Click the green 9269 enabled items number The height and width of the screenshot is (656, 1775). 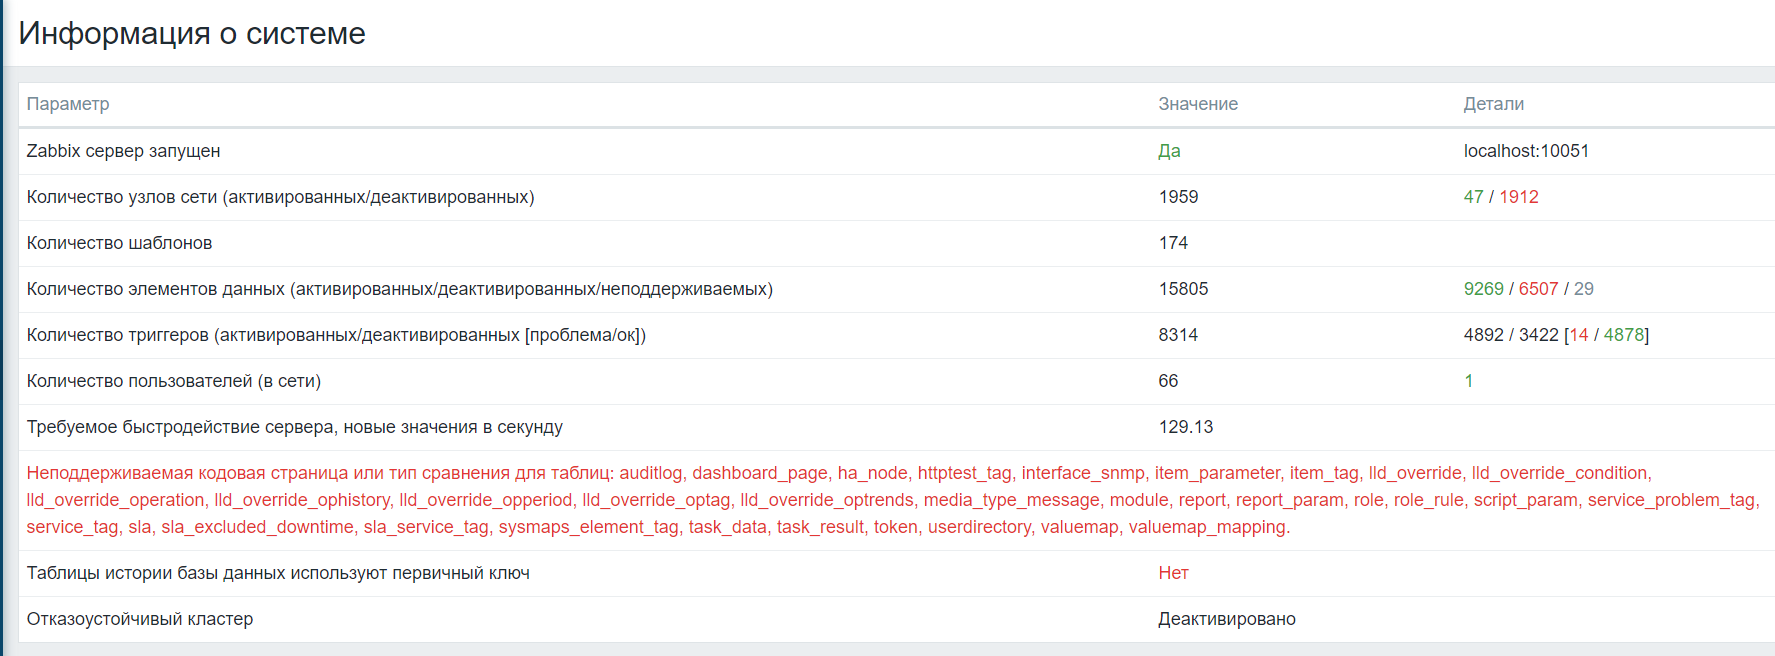1483,289
